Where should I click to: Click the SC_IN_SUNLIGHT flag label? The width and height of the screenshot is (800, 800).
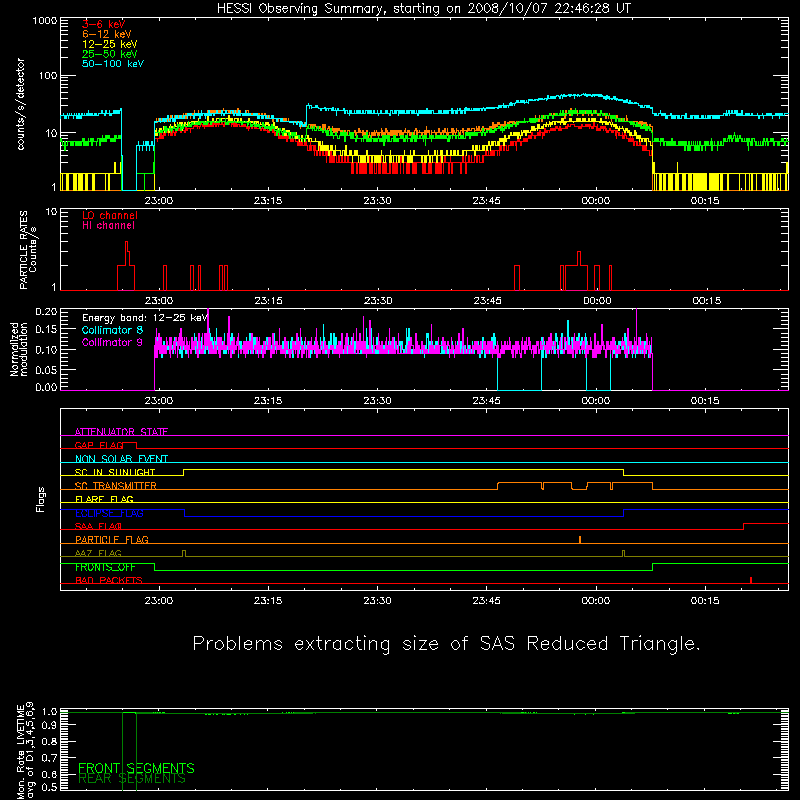click(x=115, y=472)
